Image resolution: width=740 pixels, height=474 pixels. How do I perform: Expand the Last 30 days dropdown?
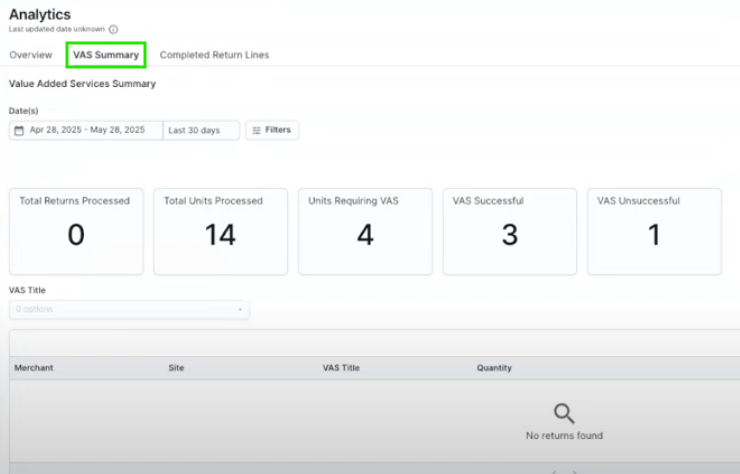(201, 131)
